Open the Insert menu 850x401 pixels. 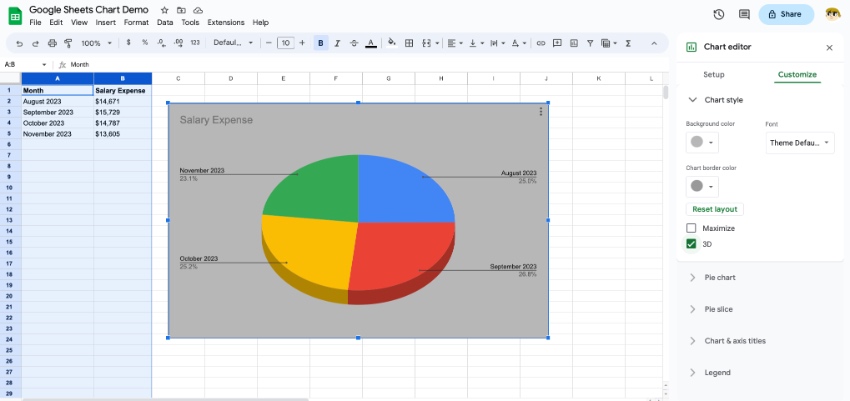tap(106, 23)
